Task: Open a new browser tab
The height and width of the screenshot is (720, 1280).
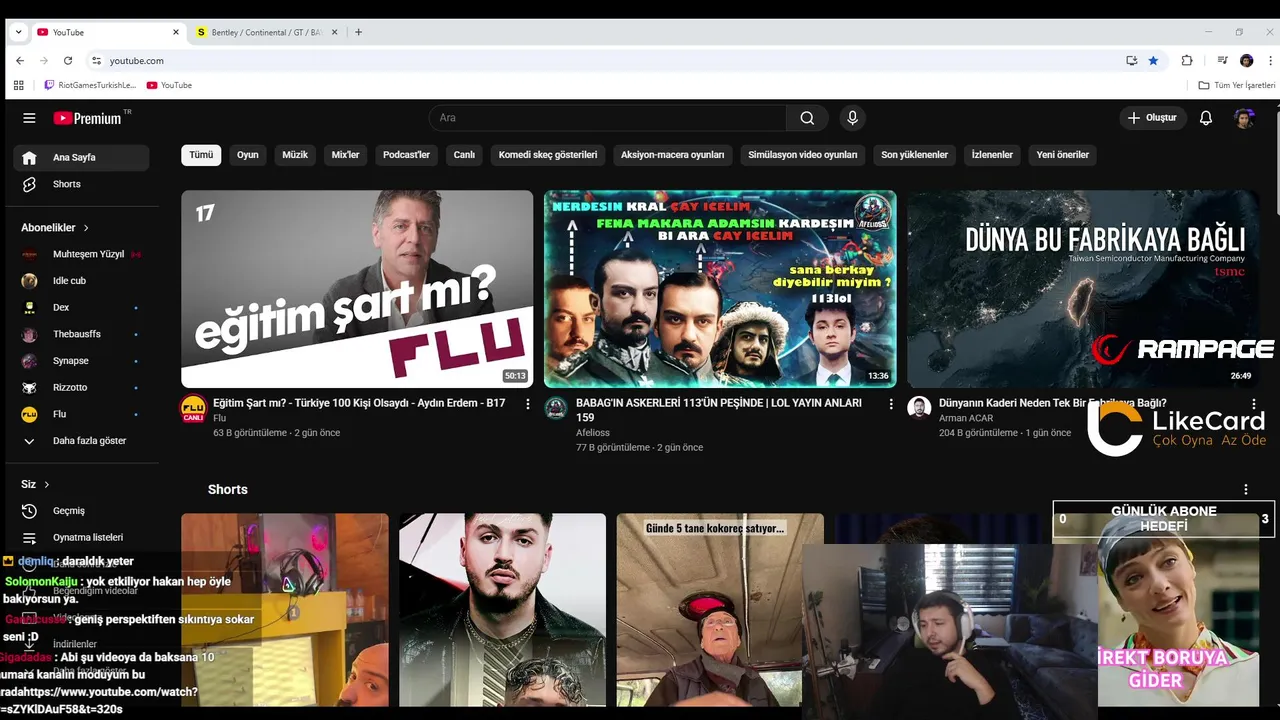Action: tap(358, 32)
